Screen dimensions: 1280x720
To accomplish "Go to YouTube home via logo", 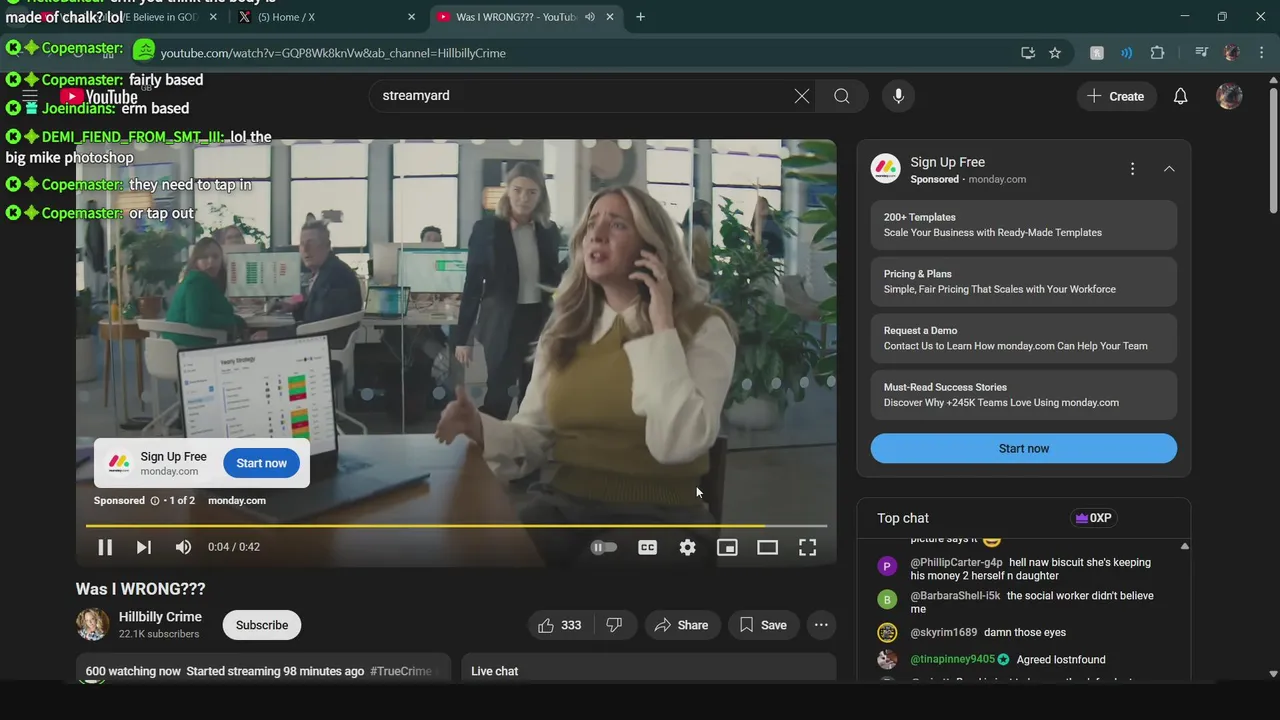I will click(98, 97).
